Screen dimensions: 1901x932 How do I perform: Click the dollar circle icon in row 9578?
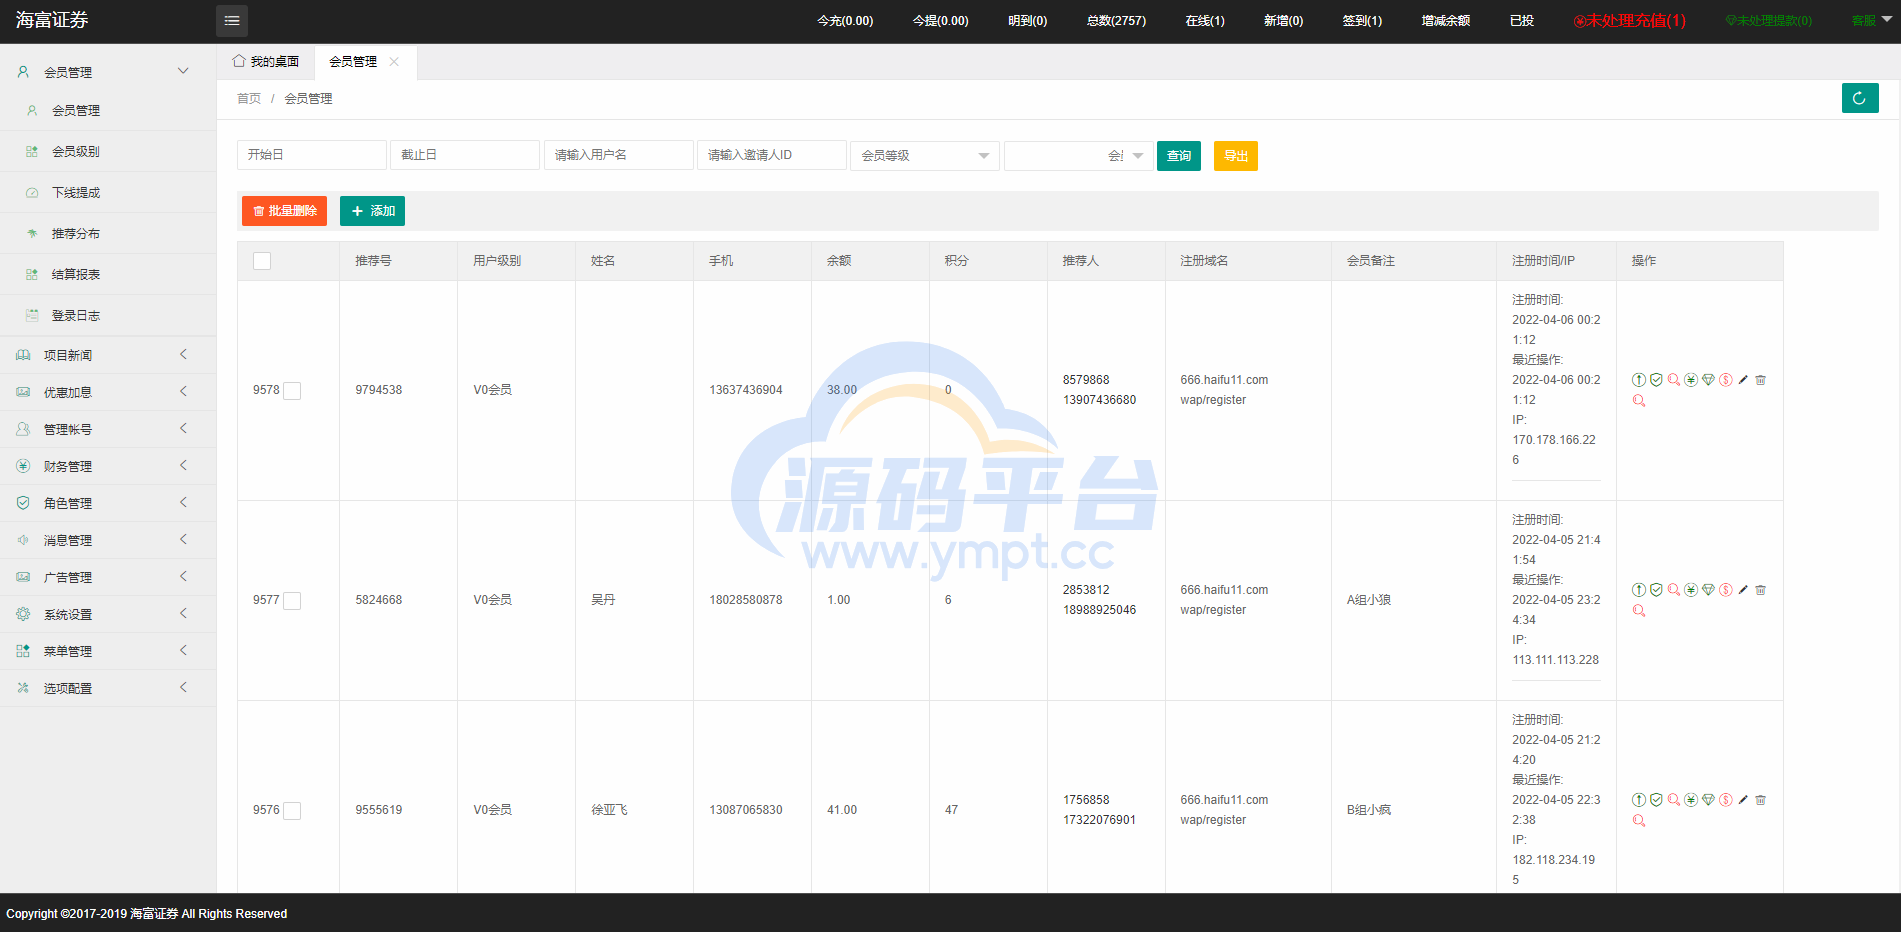pos(1726,380)
